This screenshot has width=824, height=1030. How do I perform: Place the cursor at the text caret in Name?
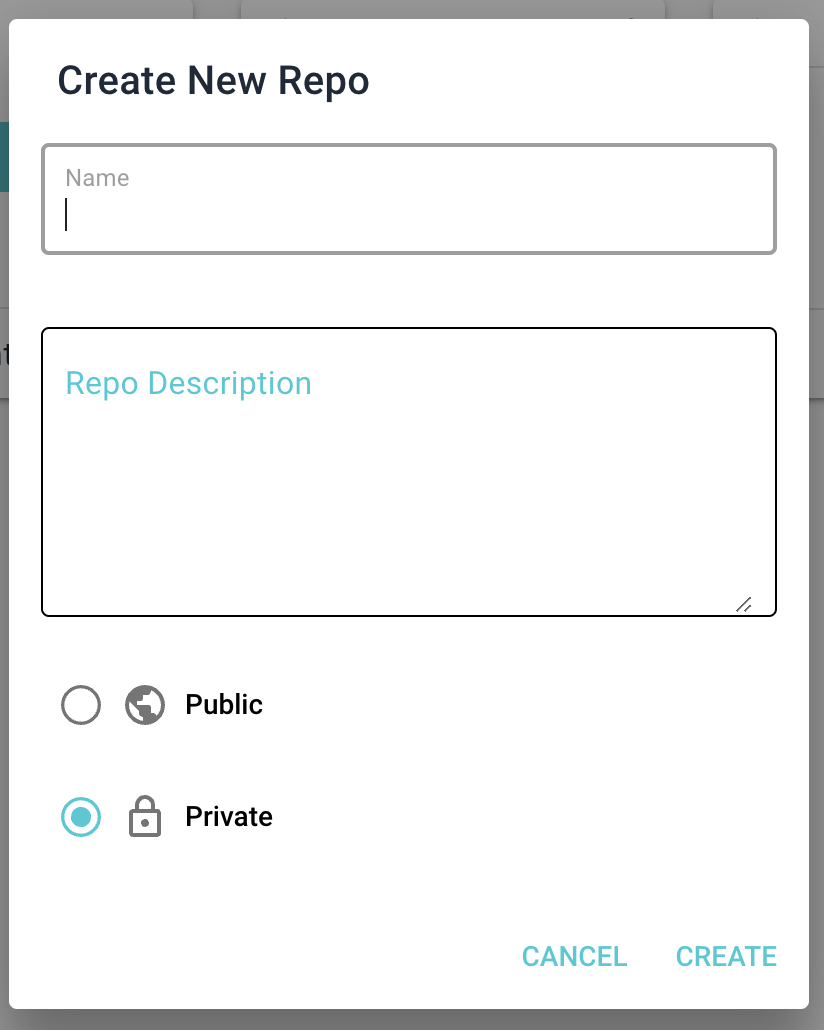[67, 215]
